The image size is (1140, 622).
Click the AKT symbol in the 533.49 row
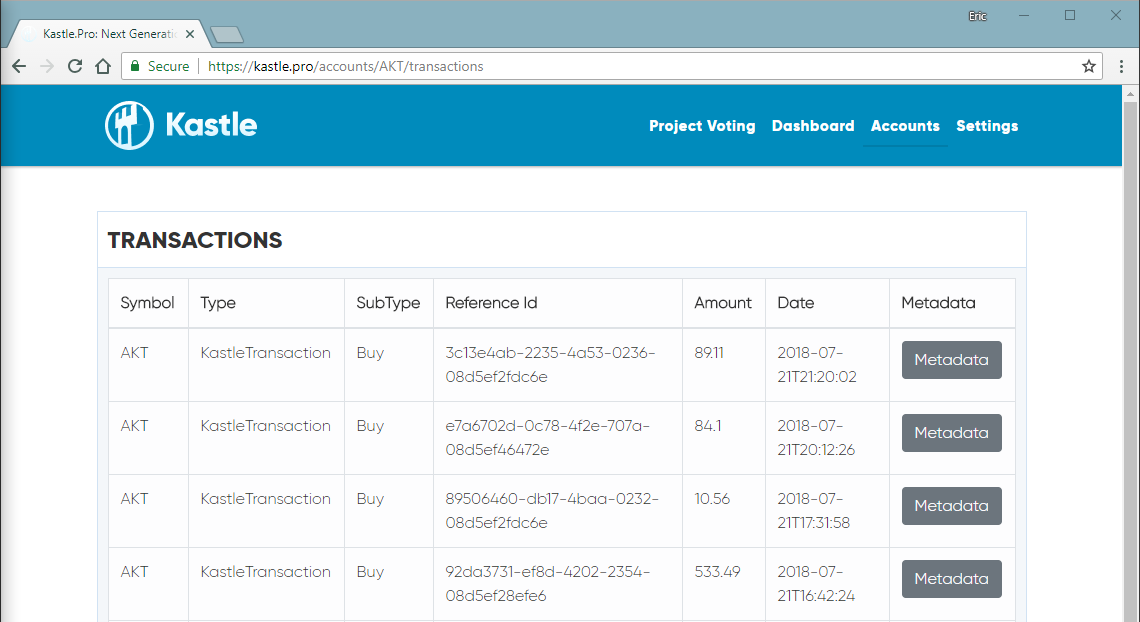click(x=135, y=572)
